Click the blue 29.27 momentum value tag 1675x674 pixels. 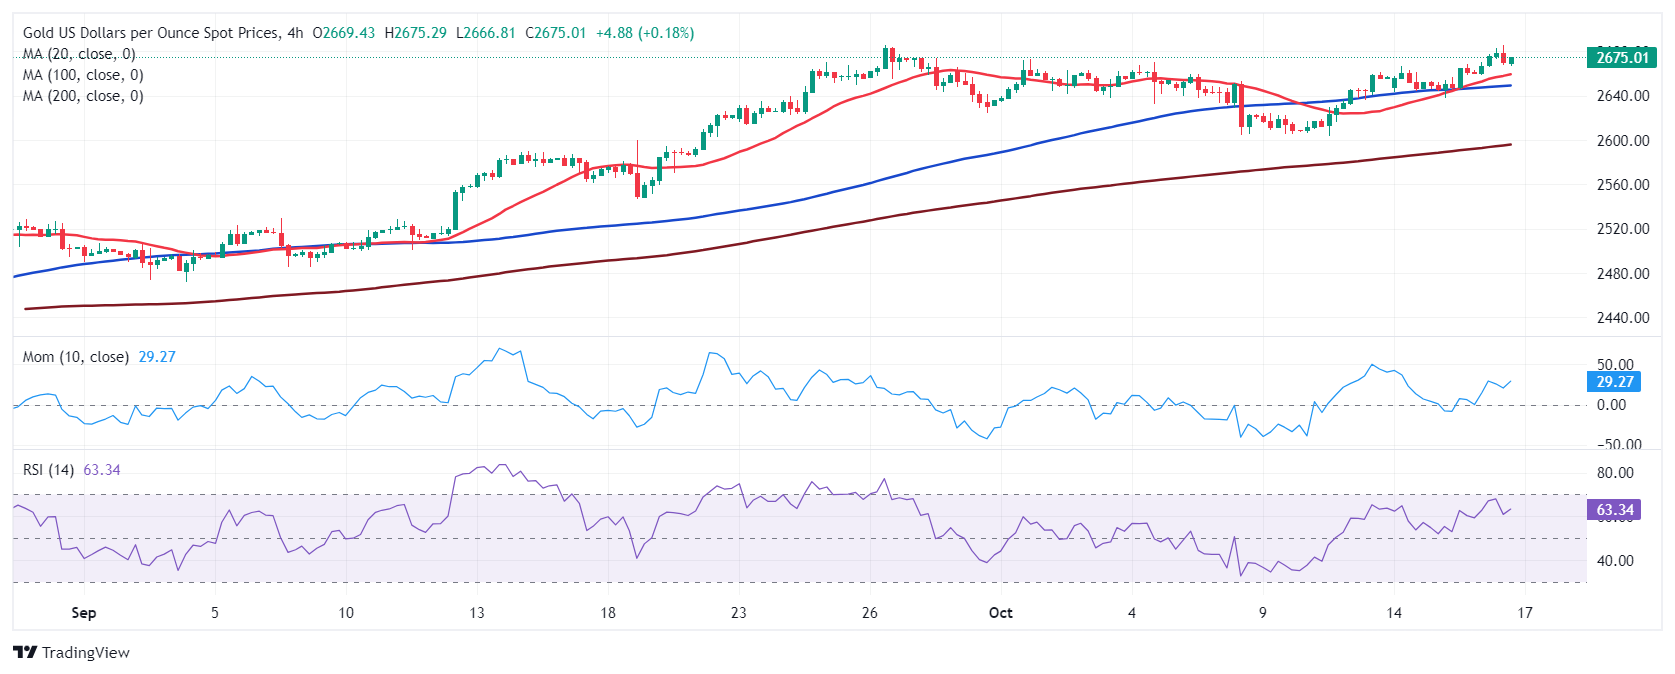1614,381
